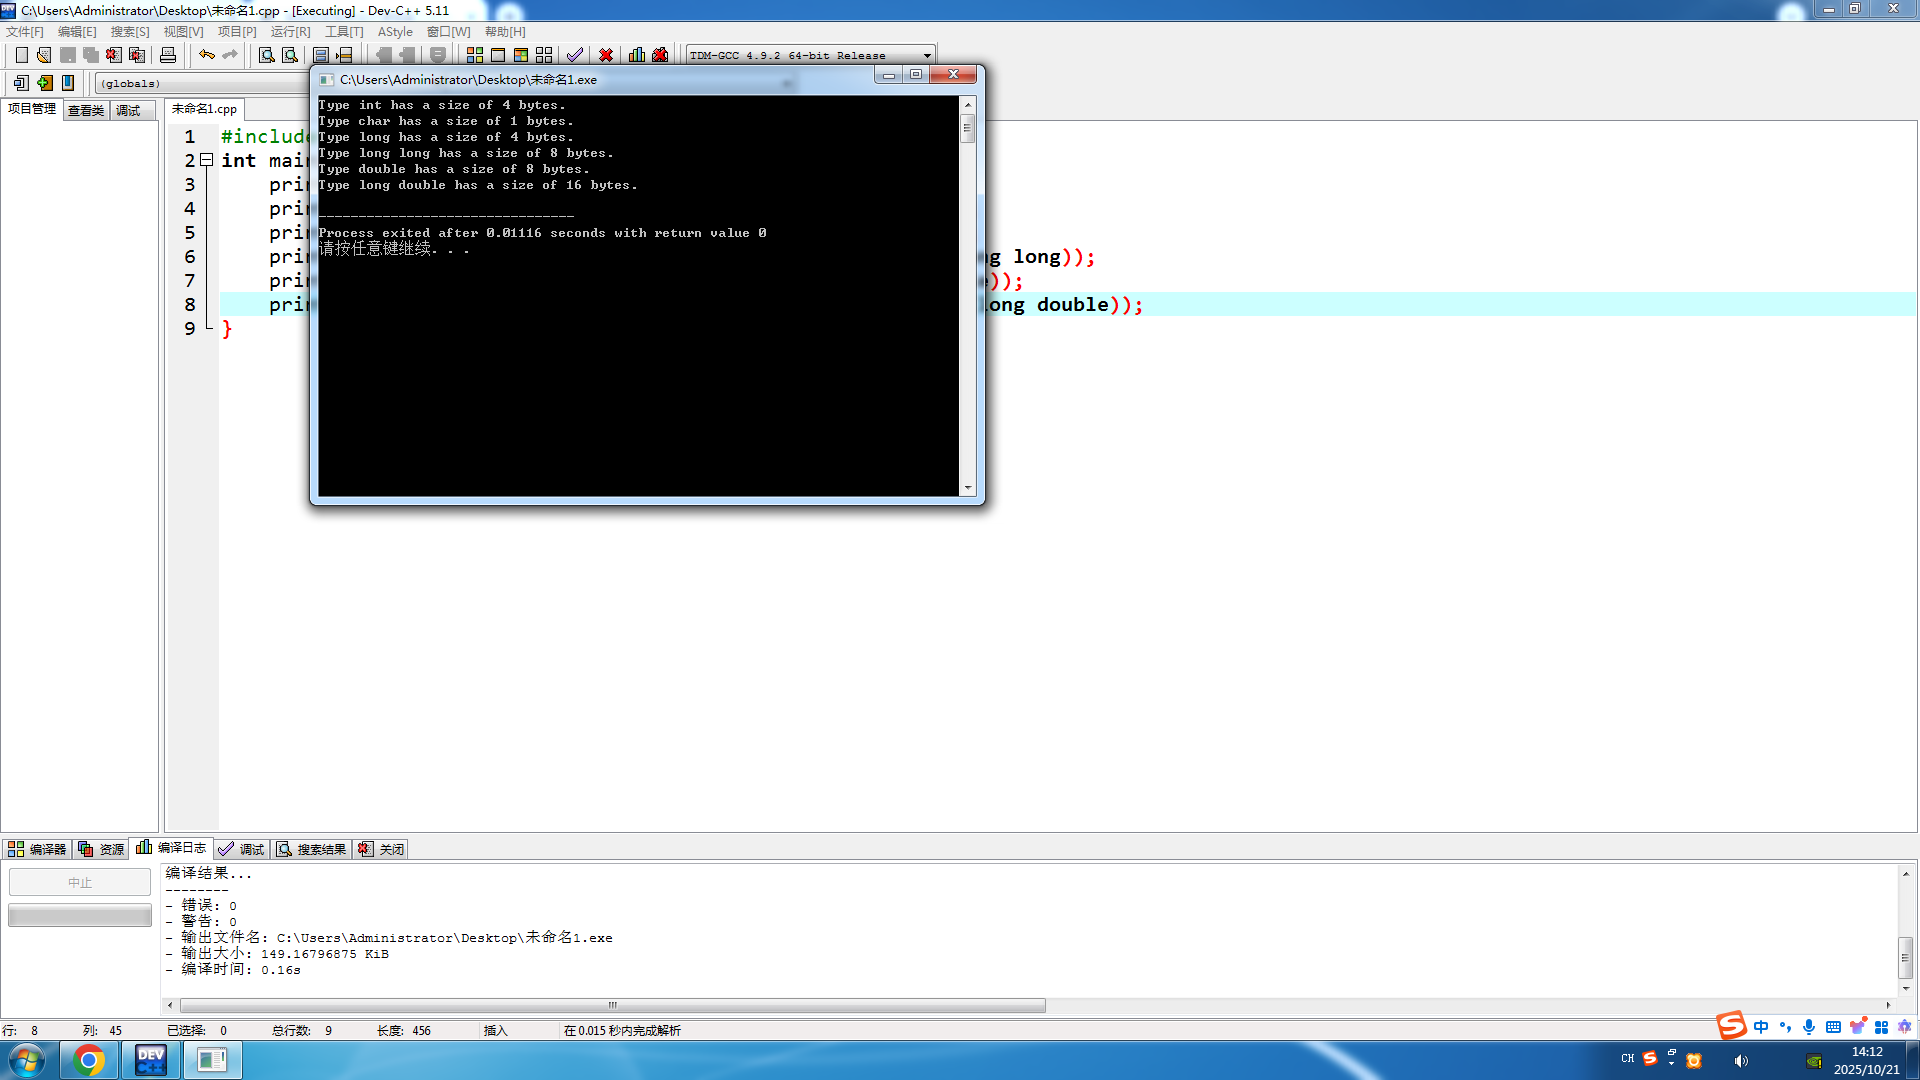Click the red X stop execution icon
This screenshot has height=1080, width=1920.
[606, 55]
